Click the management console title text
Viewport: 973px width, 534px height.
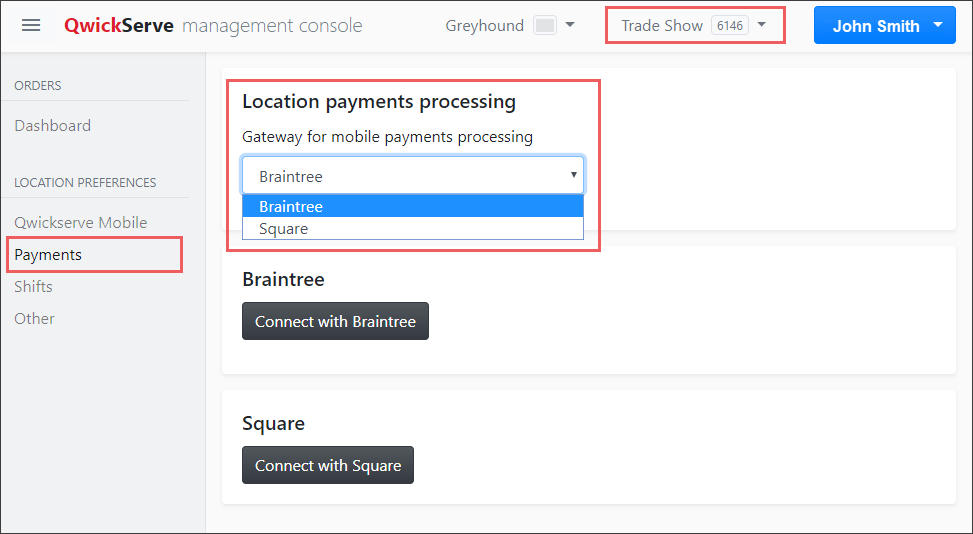[x=272, y=26]
